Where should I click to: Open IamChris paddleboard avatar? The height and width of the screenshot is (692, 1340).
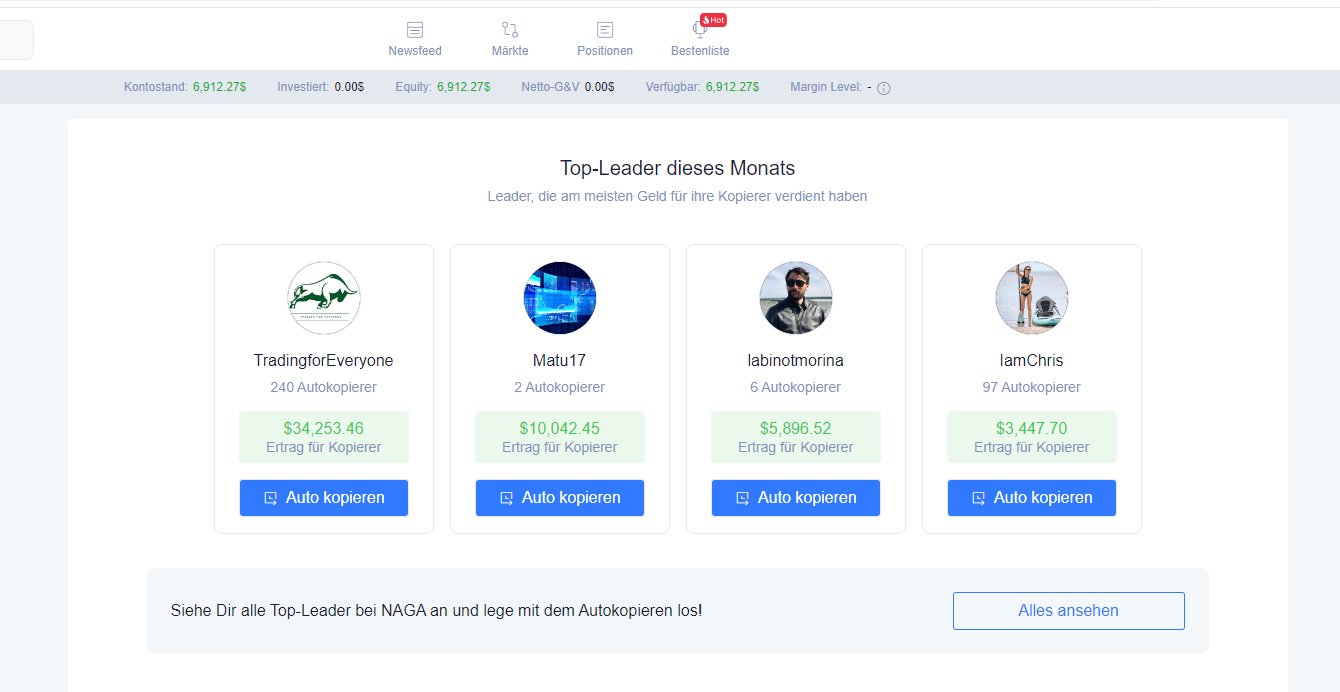(x=1032, y=298)
